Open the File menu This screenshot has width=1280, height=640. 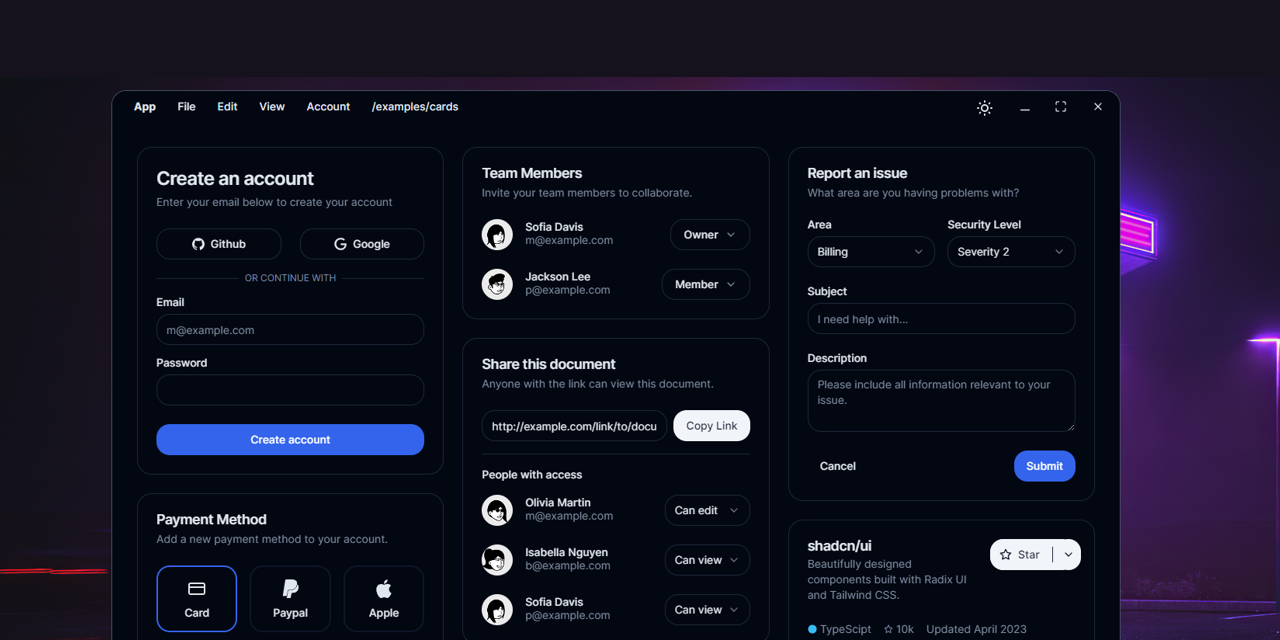186,106
